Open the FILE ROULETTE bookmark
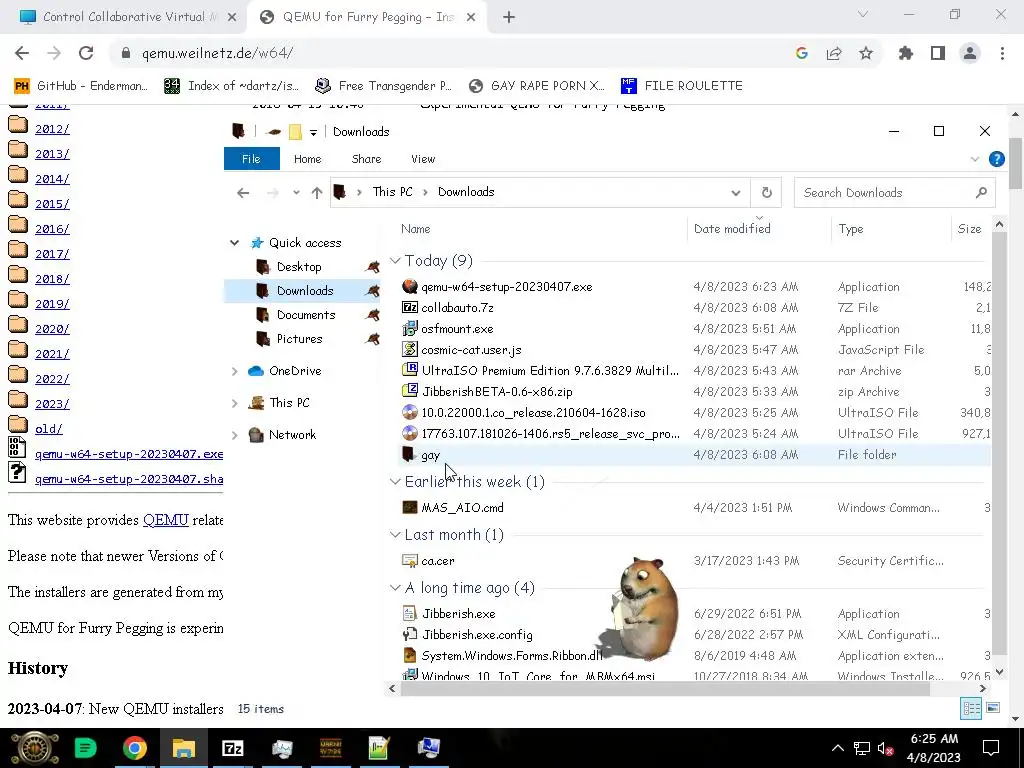This screenshot has width=1024, height=768. (x=682, y=86)
